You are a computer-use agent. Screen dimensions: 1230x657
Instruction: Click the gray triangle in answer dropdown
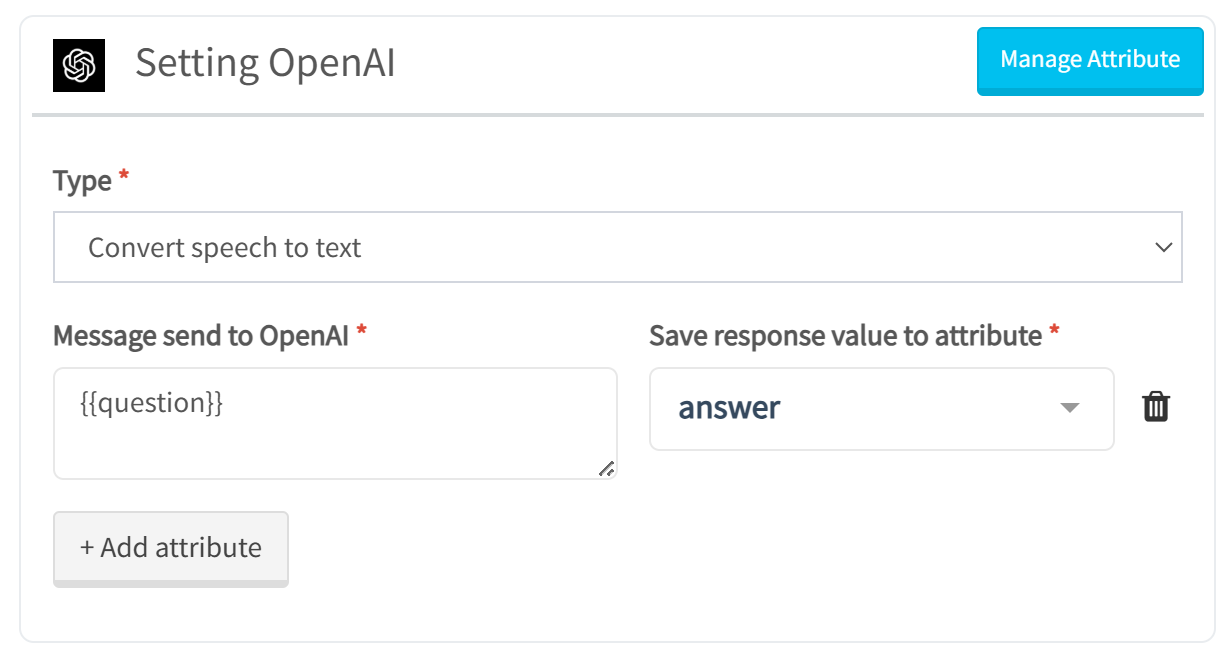(x=1070, y=408)
